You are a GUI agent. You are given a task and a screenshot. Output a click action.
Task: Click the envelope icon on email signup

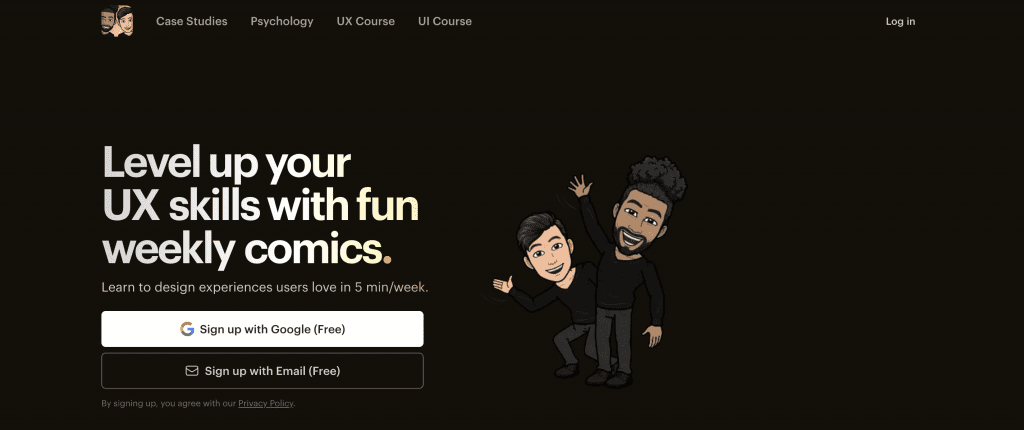pyautogui.click(x=192, y=371)
